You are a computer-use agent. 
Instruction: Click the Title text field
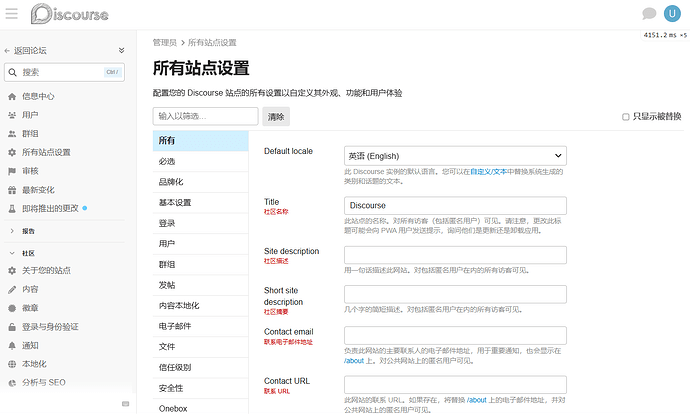coord(455,205)
